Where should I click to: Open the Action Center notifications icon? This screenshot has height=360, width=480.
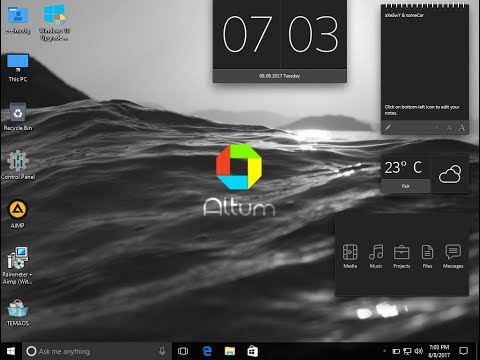pos(463,351)
